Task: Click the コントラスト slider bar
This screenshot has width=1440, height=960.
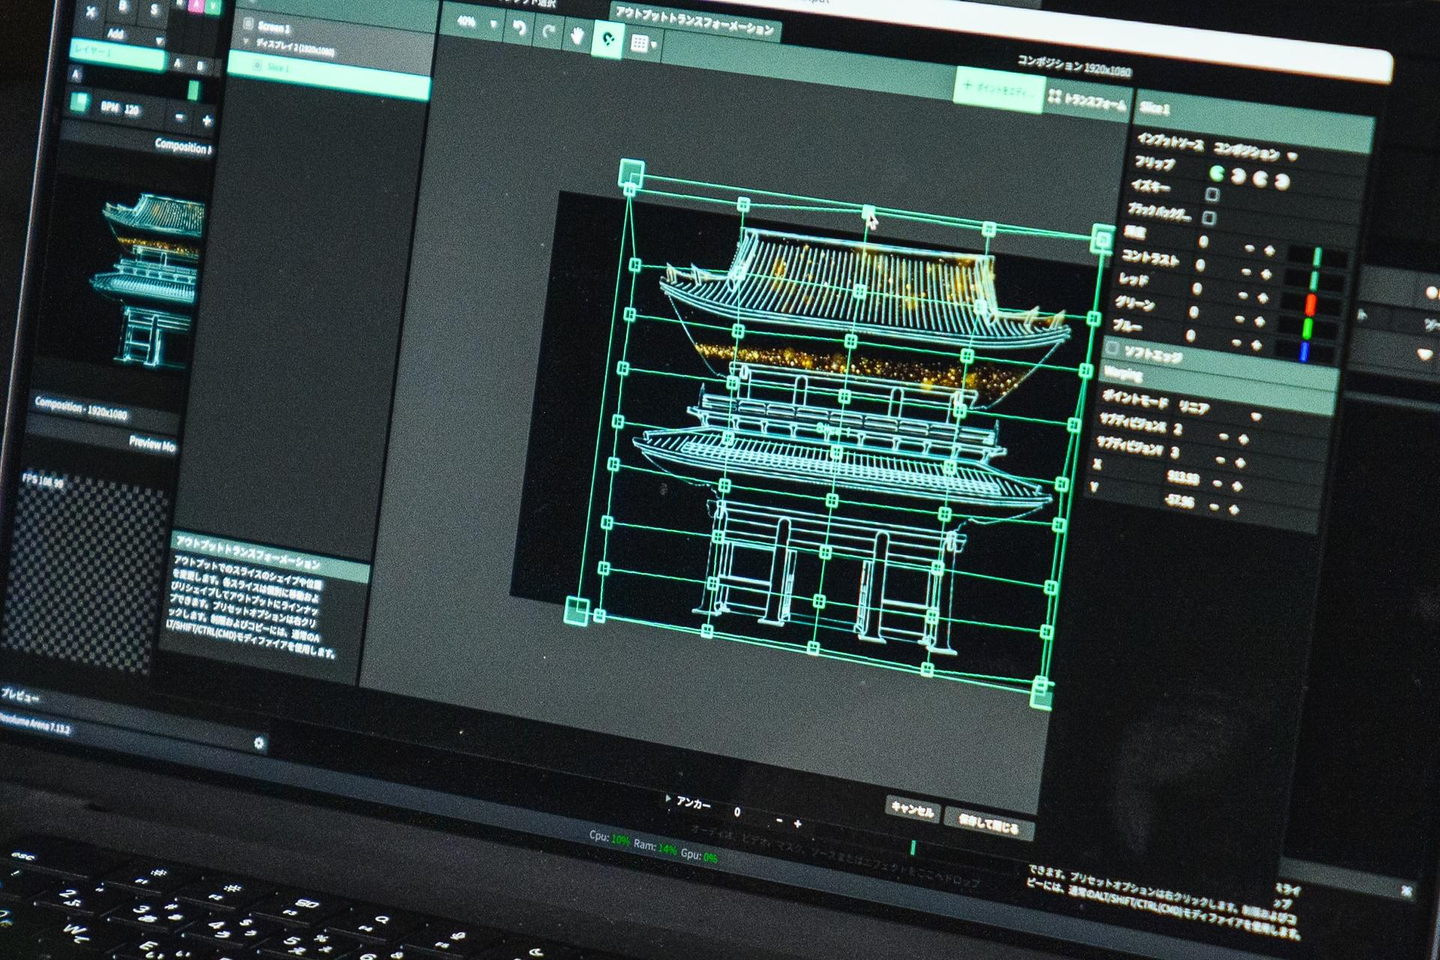Action: (1312, 281)
